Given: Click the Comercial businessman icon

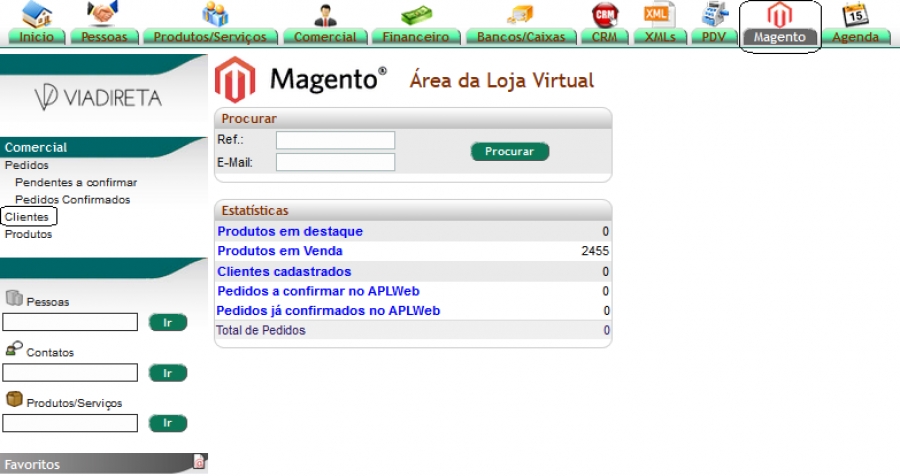Looking at the screenshot, I should click(x=325, y=15).
